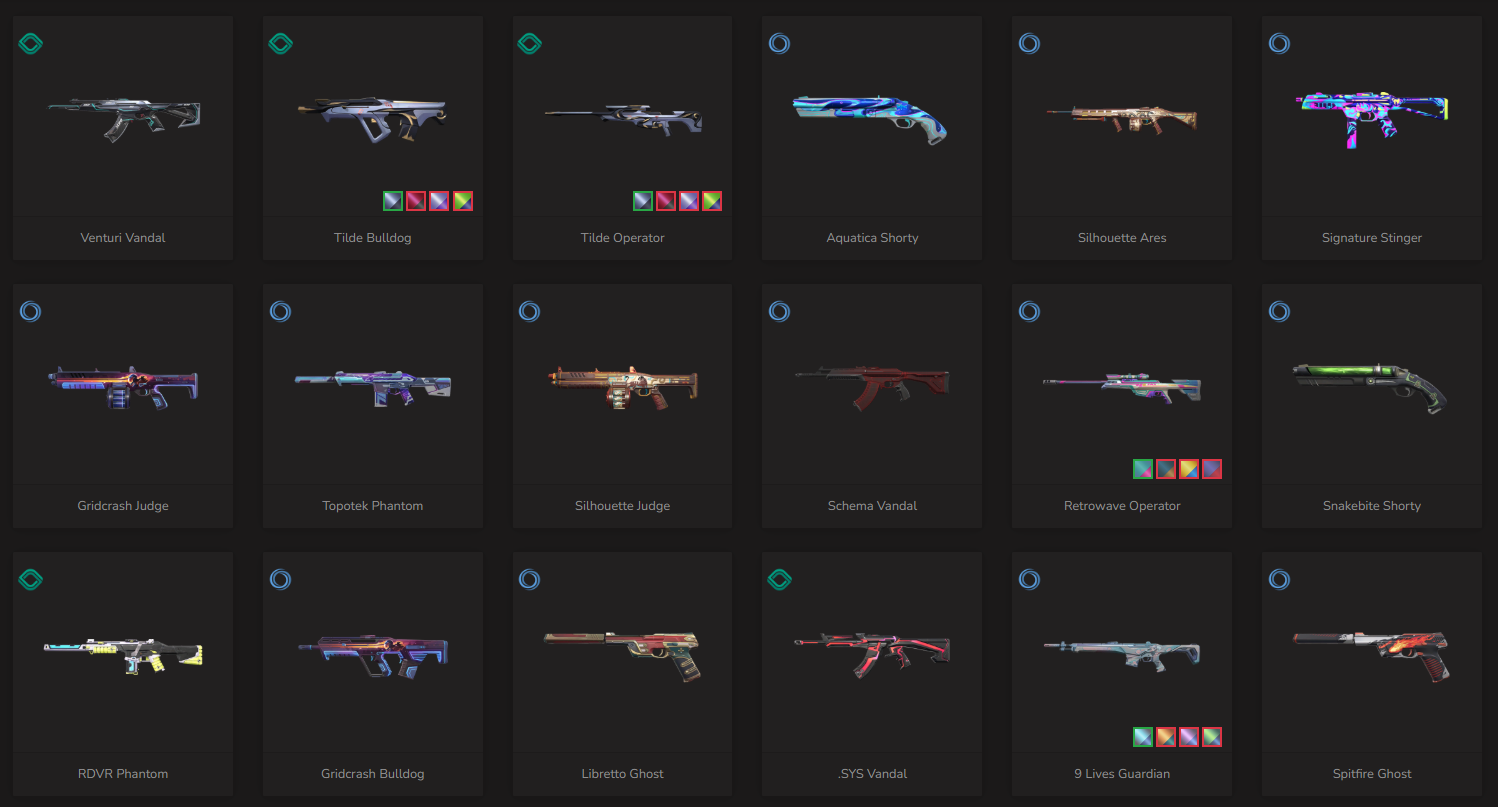1498x807 pixels.
Task: Pick the orange variant swatch on 9 Lives Guardian
Action: coord(1166,737)
